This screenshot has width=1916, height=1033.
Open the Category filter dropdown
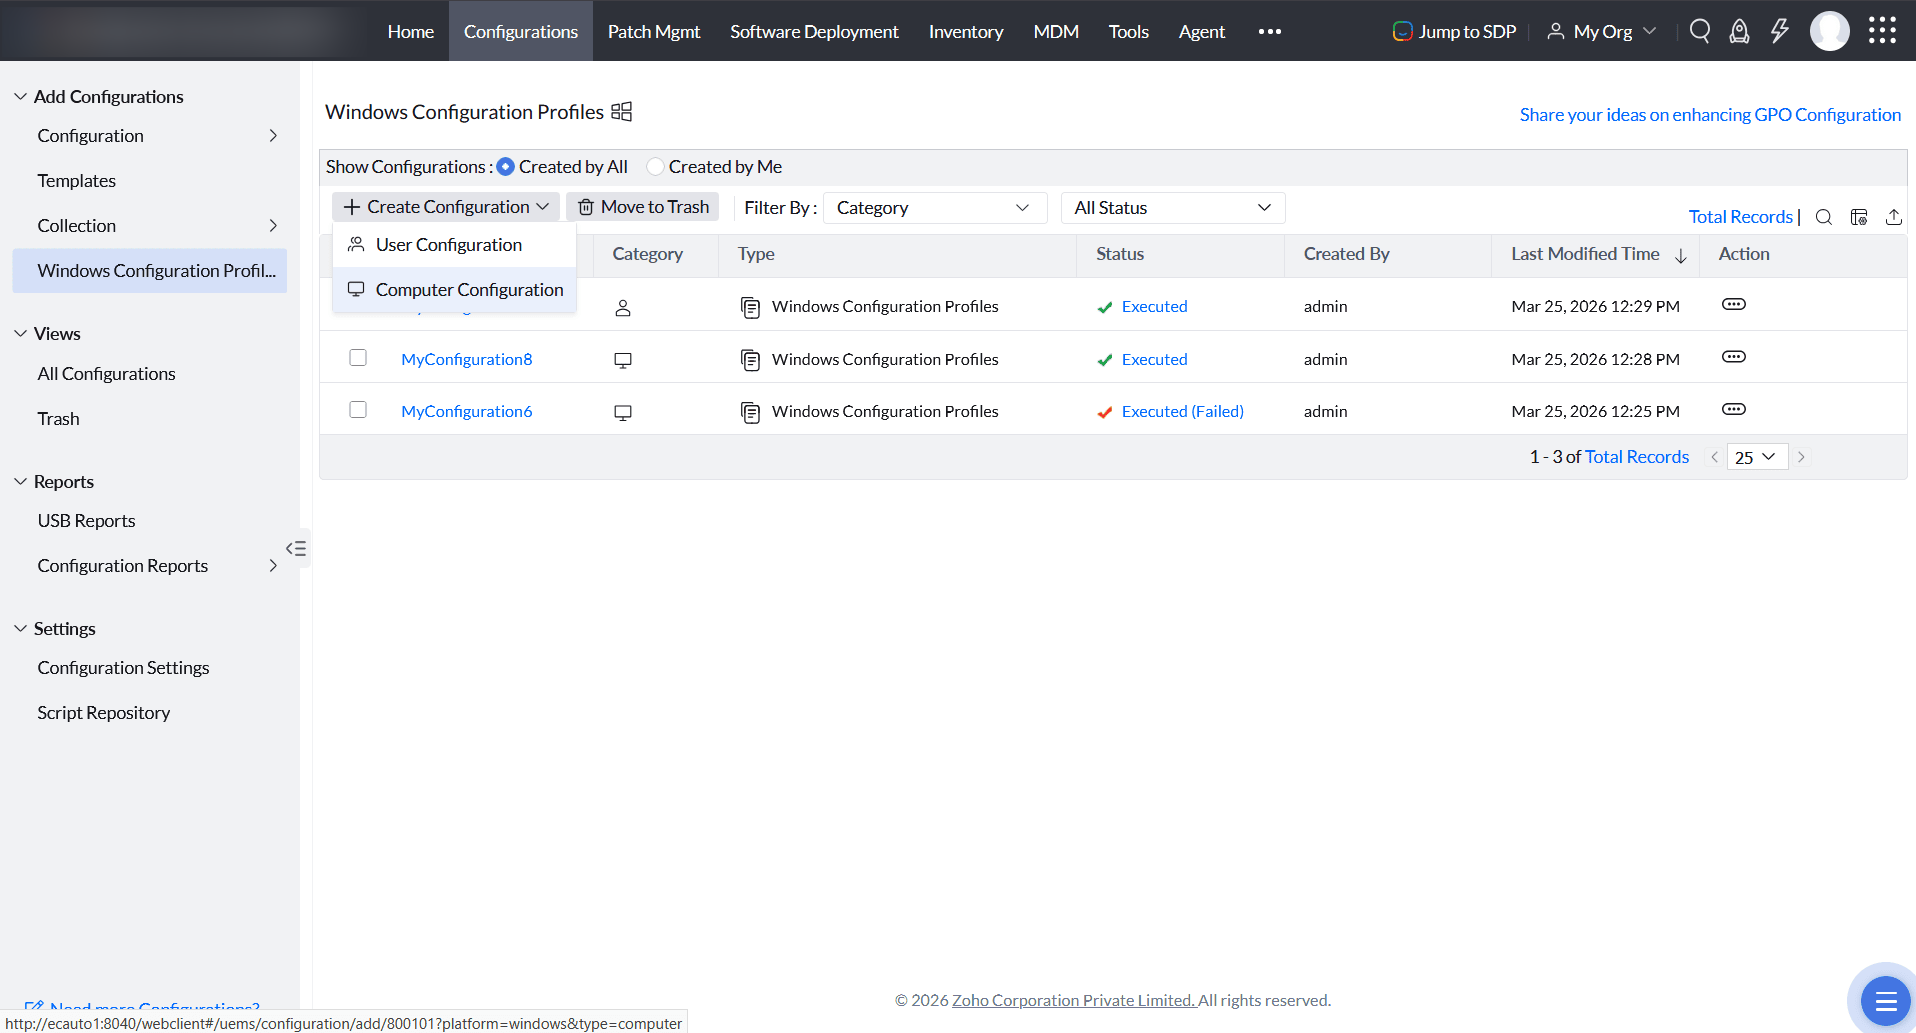(x=934, y=208)
